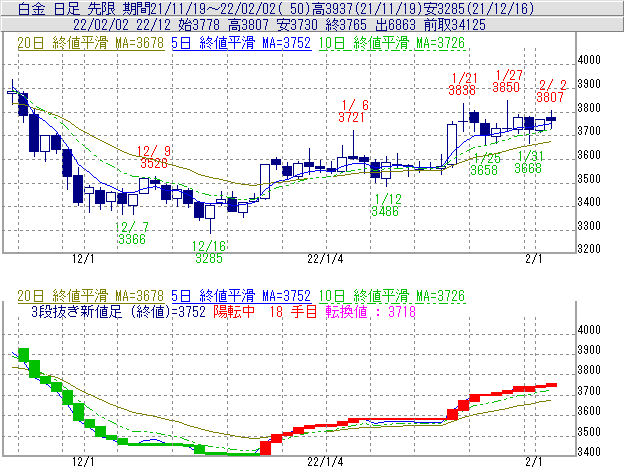Click the 転換値：3718 text
This screenshot has width=624, height=475.
[x=370, y=312]
